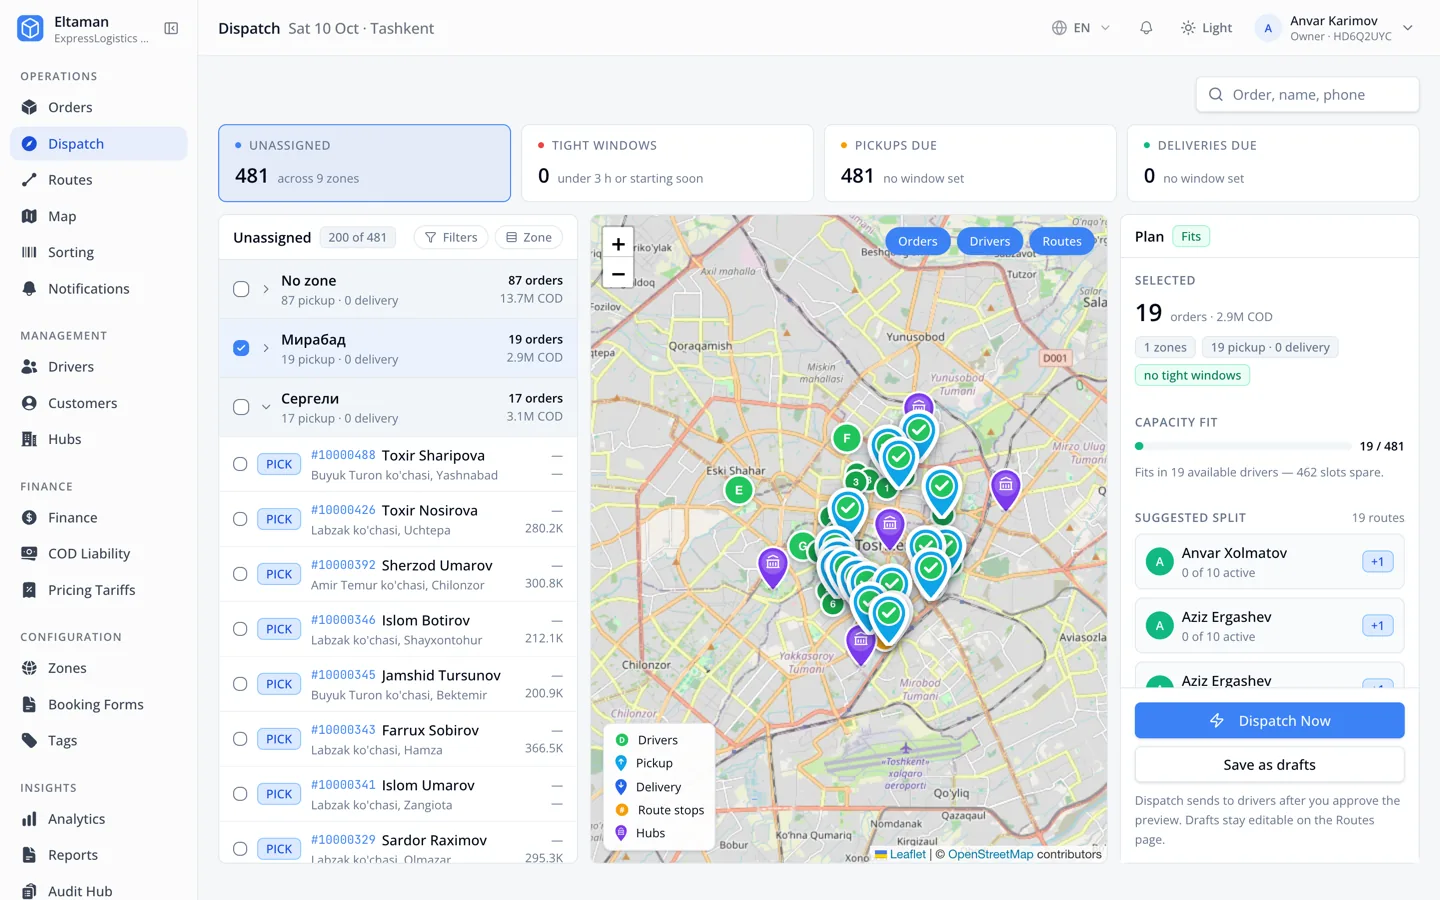The height and width of the screenshot is (900, 1440).
Task: Select the Unassigned summary card
Action: pyautogui.click(x=365, y=163)
